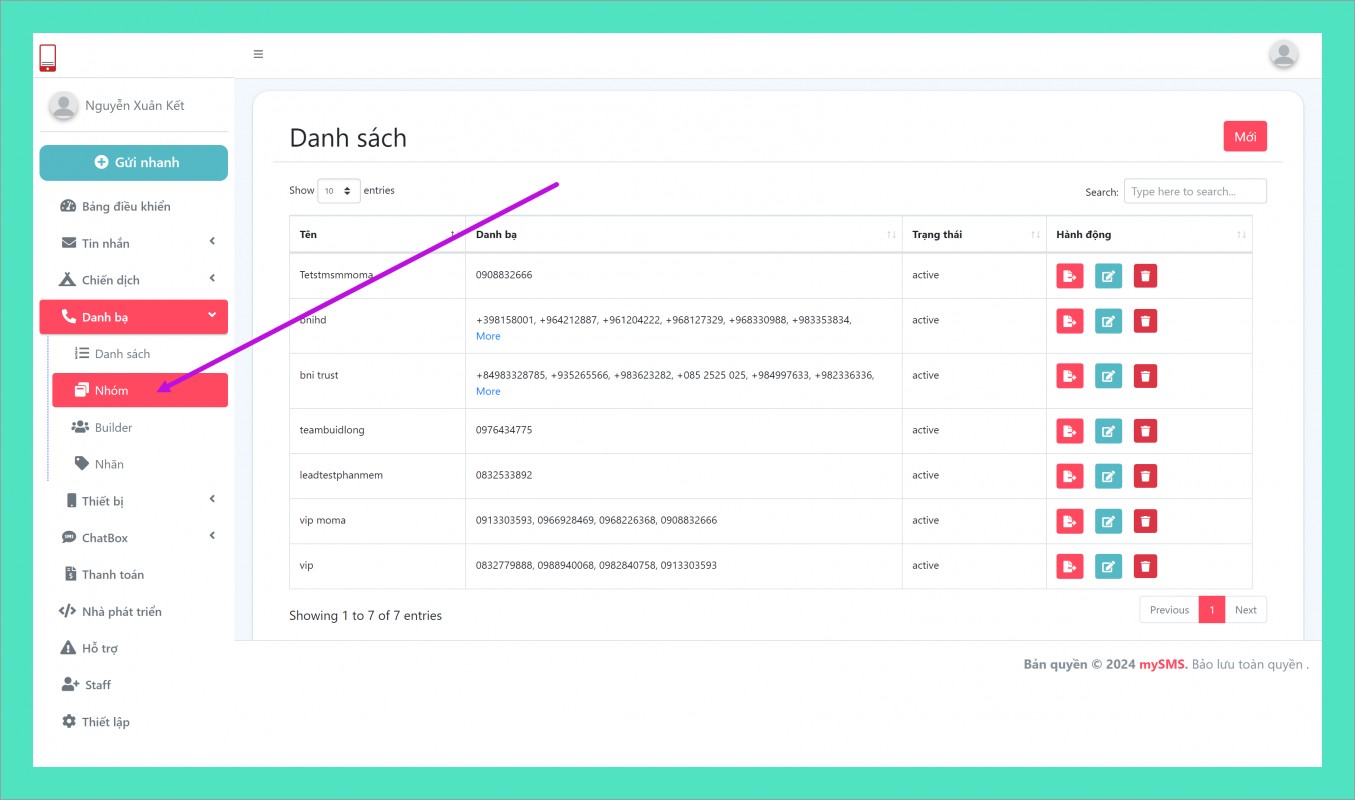Open the user avatar in top right
The height and width of the screenshot is (800, 1355).
[x=1283, y=55]
